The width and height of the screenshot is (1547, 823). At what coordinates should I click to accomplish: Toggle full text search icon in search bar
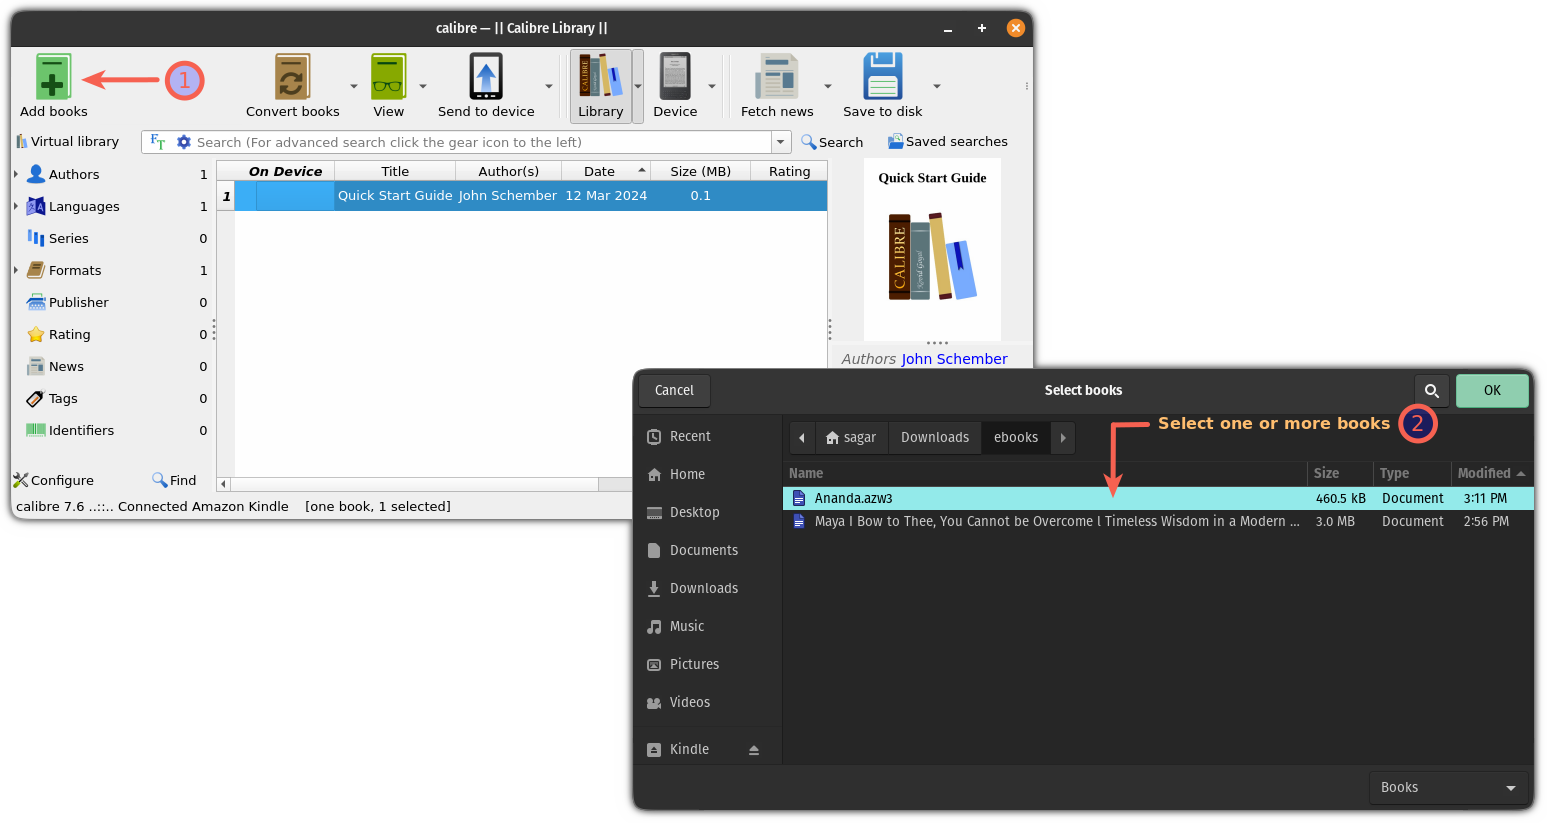pyautogui.click(x=157, y=142)
